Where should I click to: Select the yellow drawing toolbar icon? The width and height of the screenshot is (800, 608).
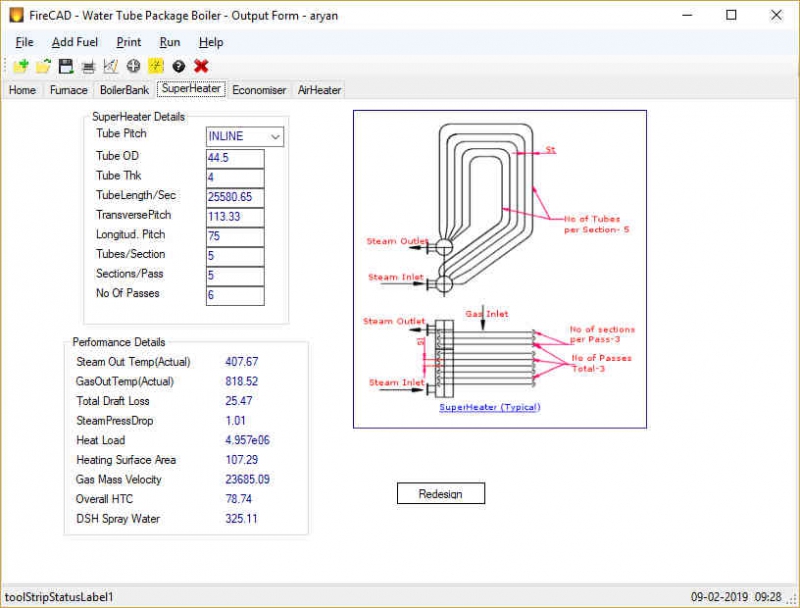(155, 66)
